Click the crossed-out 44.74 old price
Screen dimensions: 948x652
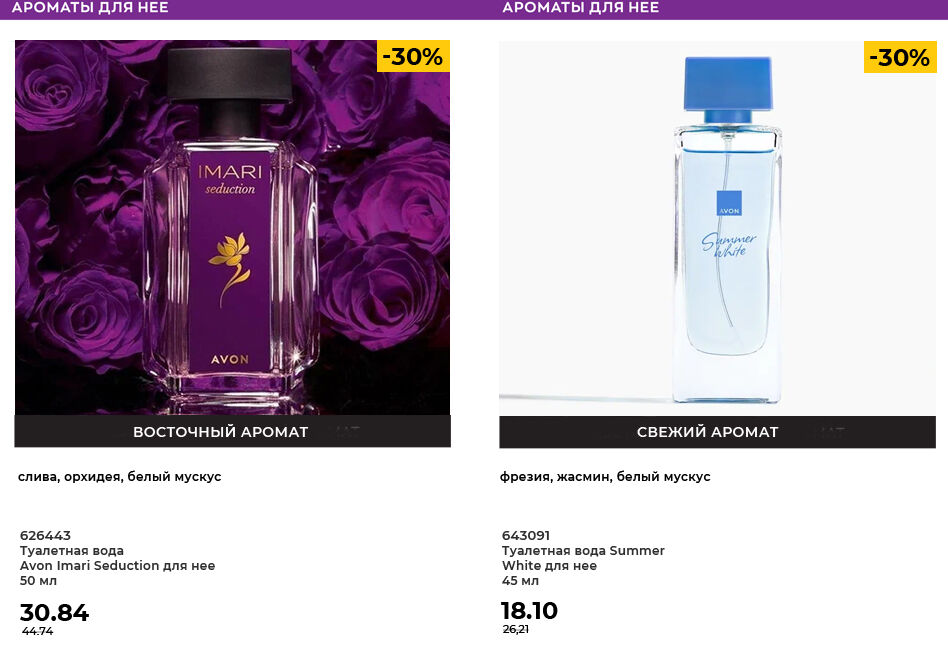pos(38,631)
